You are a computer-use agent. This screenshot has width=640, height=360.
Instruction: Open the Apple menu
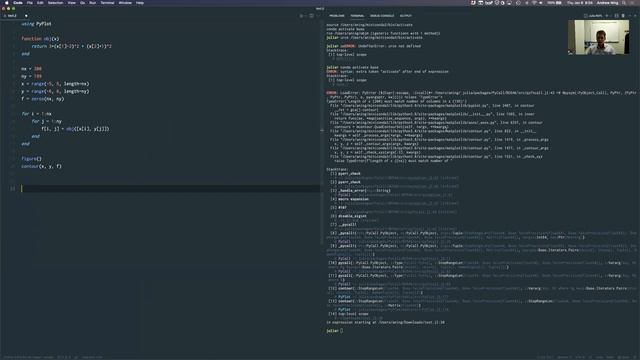7,2
